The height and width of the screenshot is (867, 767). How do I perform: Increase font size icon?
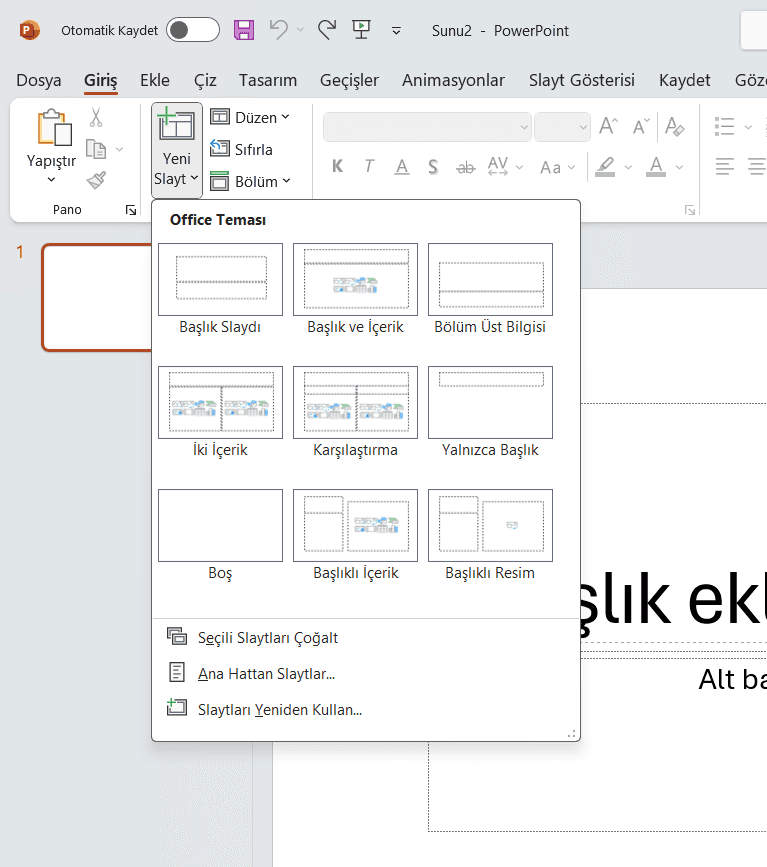click(608, 126)
